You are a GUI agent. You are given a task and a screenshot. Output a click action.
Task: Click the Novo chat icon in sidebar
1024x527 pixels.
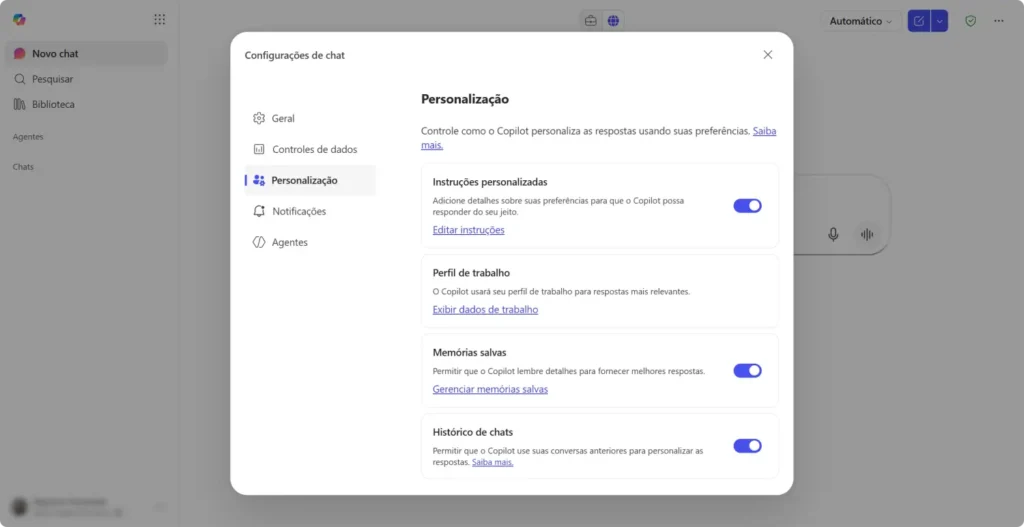pyautogui.click(x=20, y=54)
